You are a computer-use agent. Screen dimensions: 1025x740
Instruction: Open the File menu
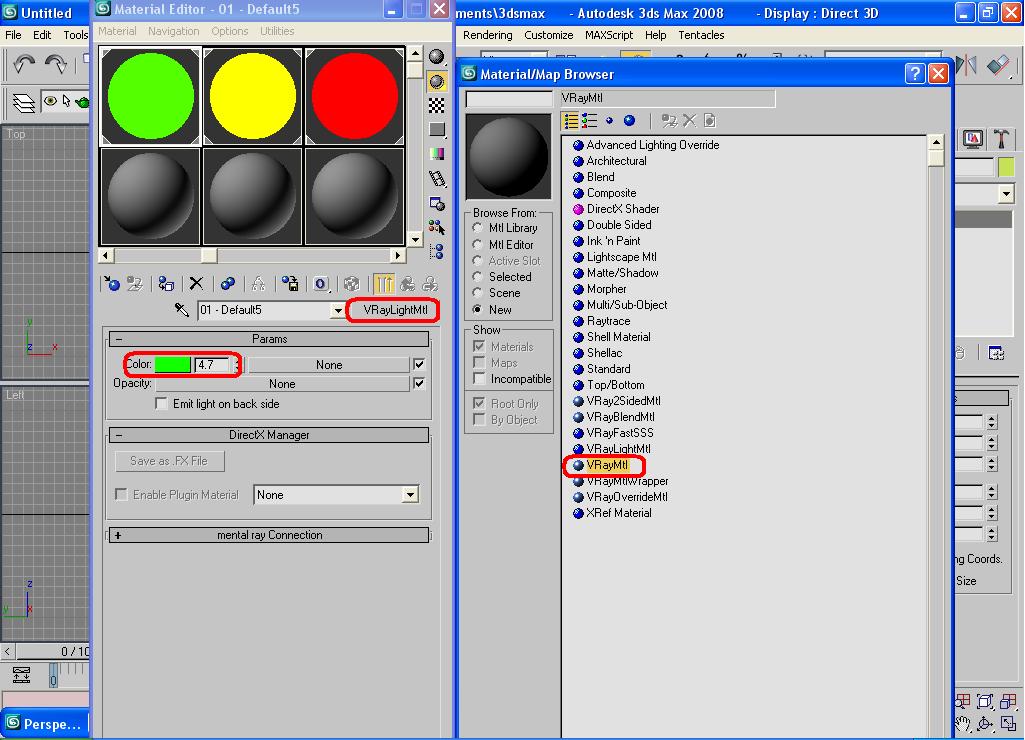click(x=13, y=35)
